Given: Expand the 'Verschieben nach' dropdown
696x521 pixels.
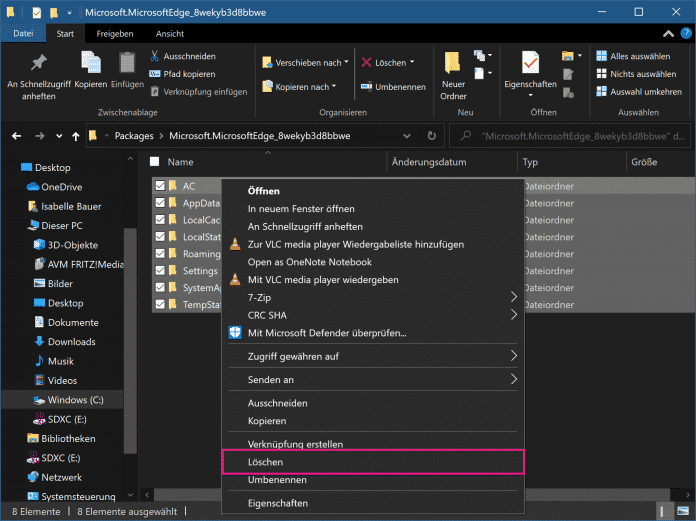Looking at the screenshot, I should tap(345, 62).
